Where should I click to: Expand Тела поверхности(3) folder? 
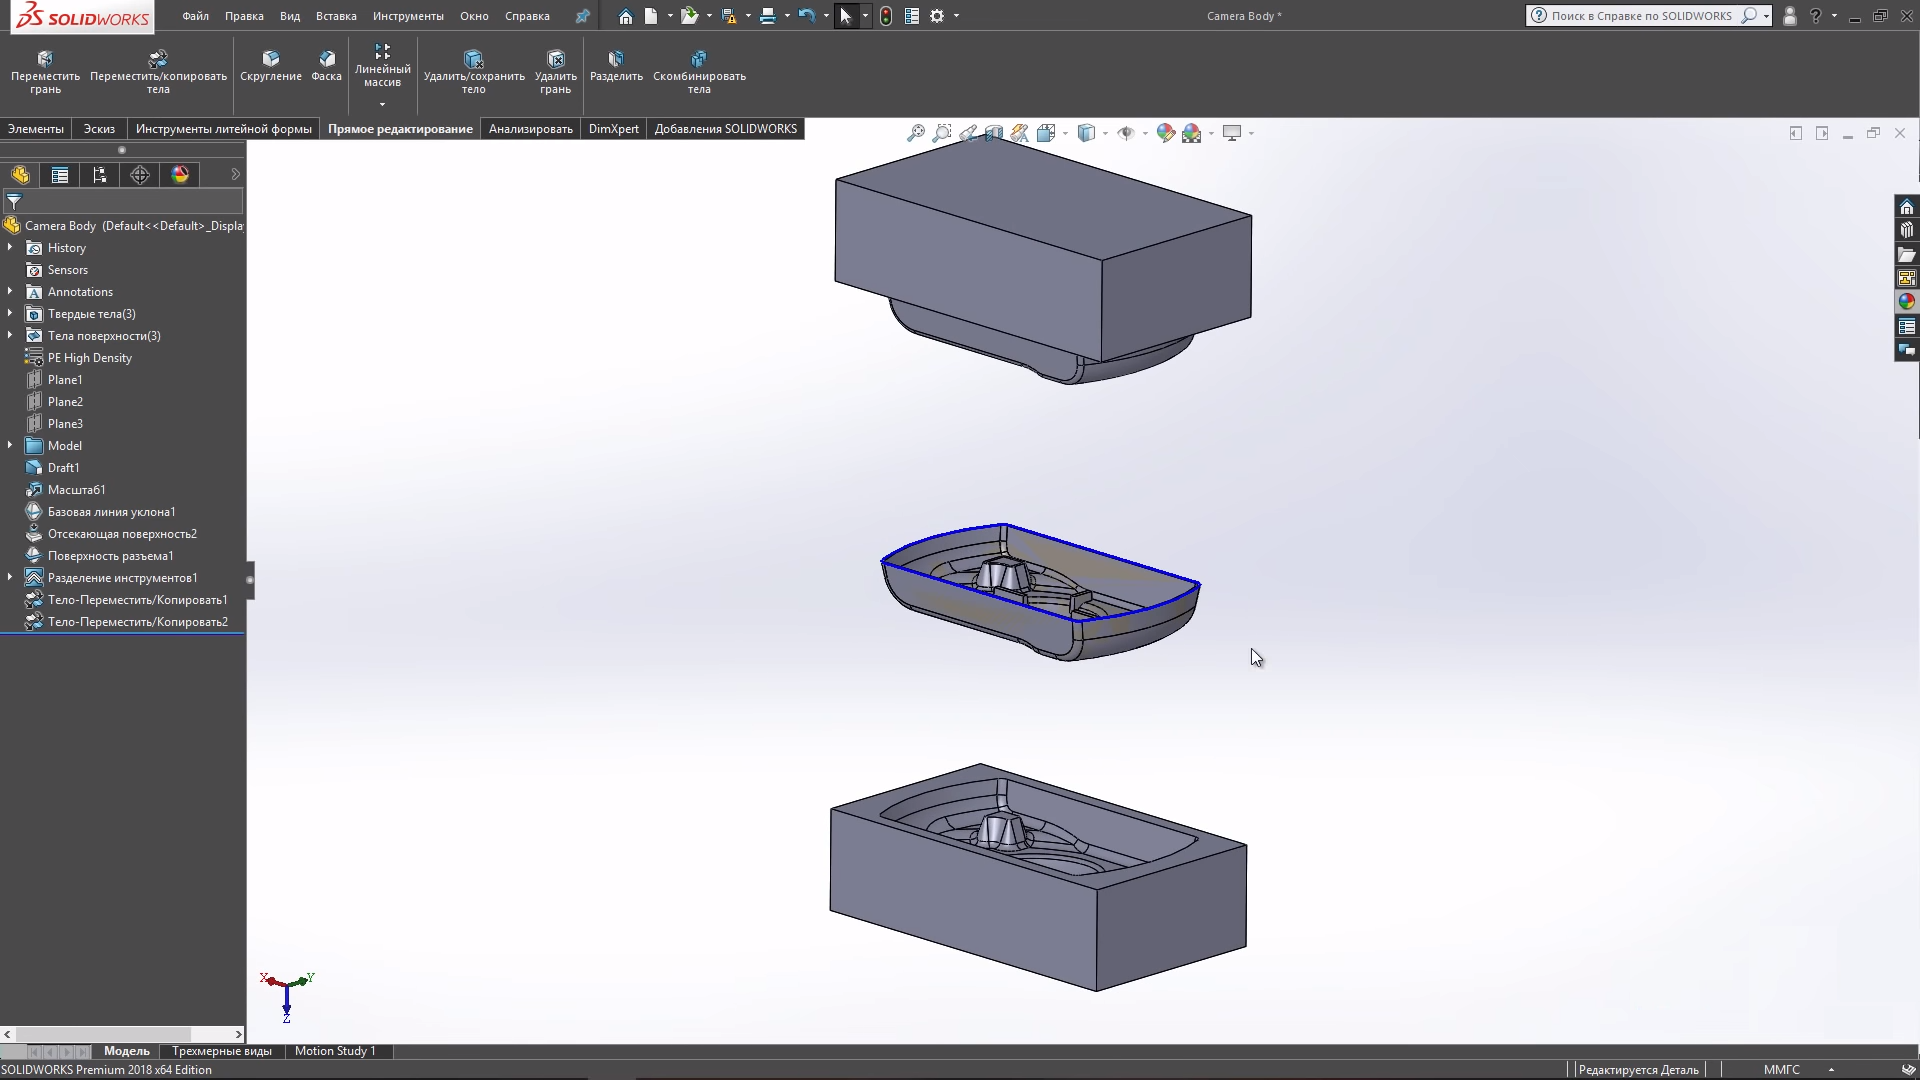pyautogui.click(x=10, y=335)
